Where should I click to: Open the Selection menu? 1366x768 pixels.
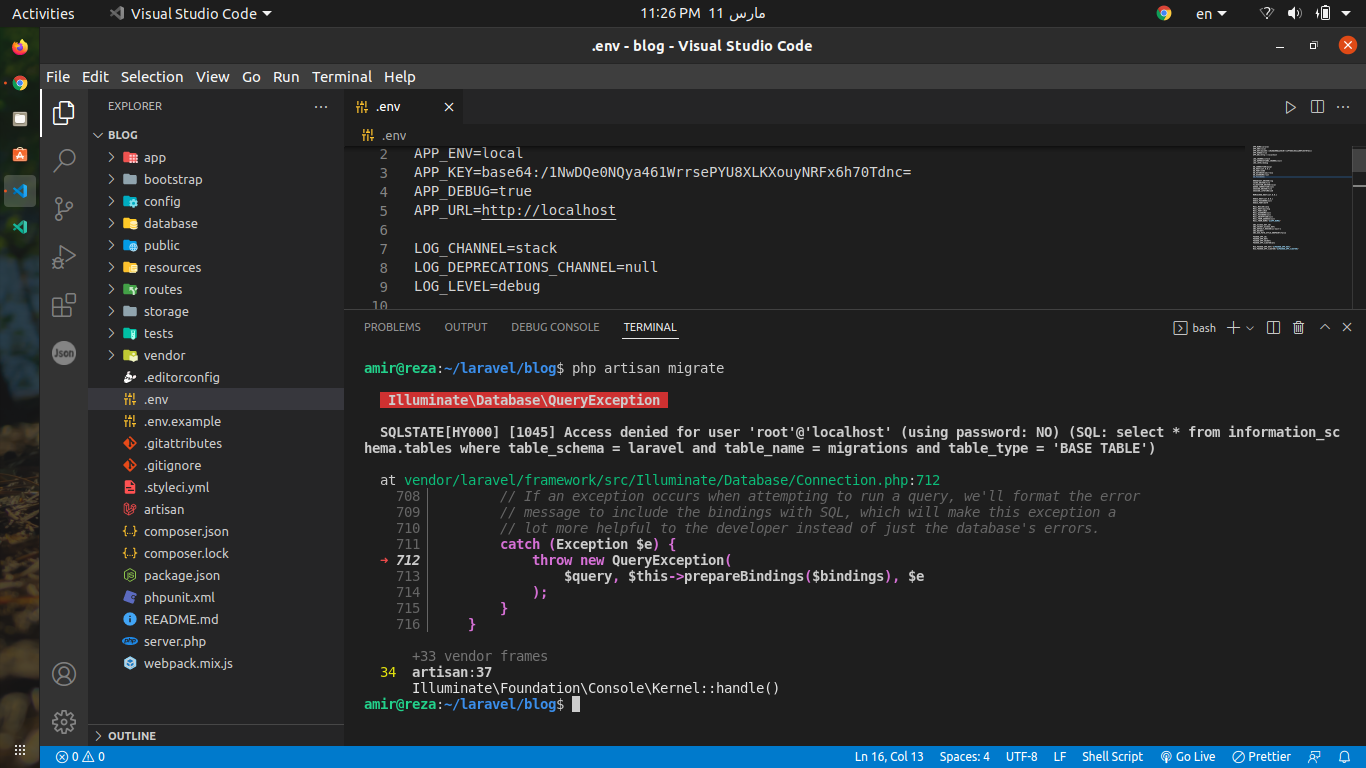pyautogui.click(x=152, y=77)
